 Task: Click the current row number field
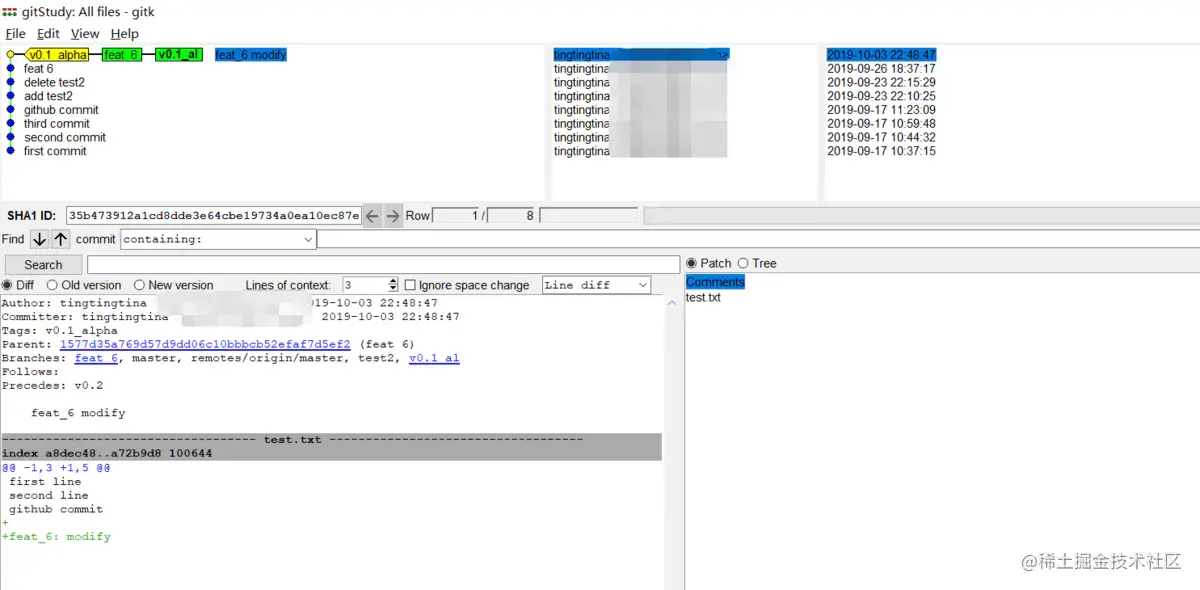point(456,215)
